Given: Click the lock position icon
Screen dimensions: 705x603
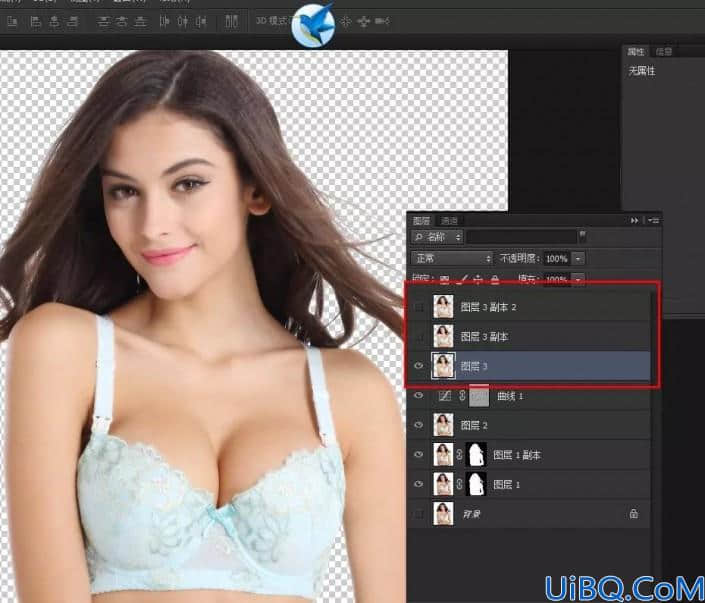Looking at the screenshot, I should click(x=478, y=280).
